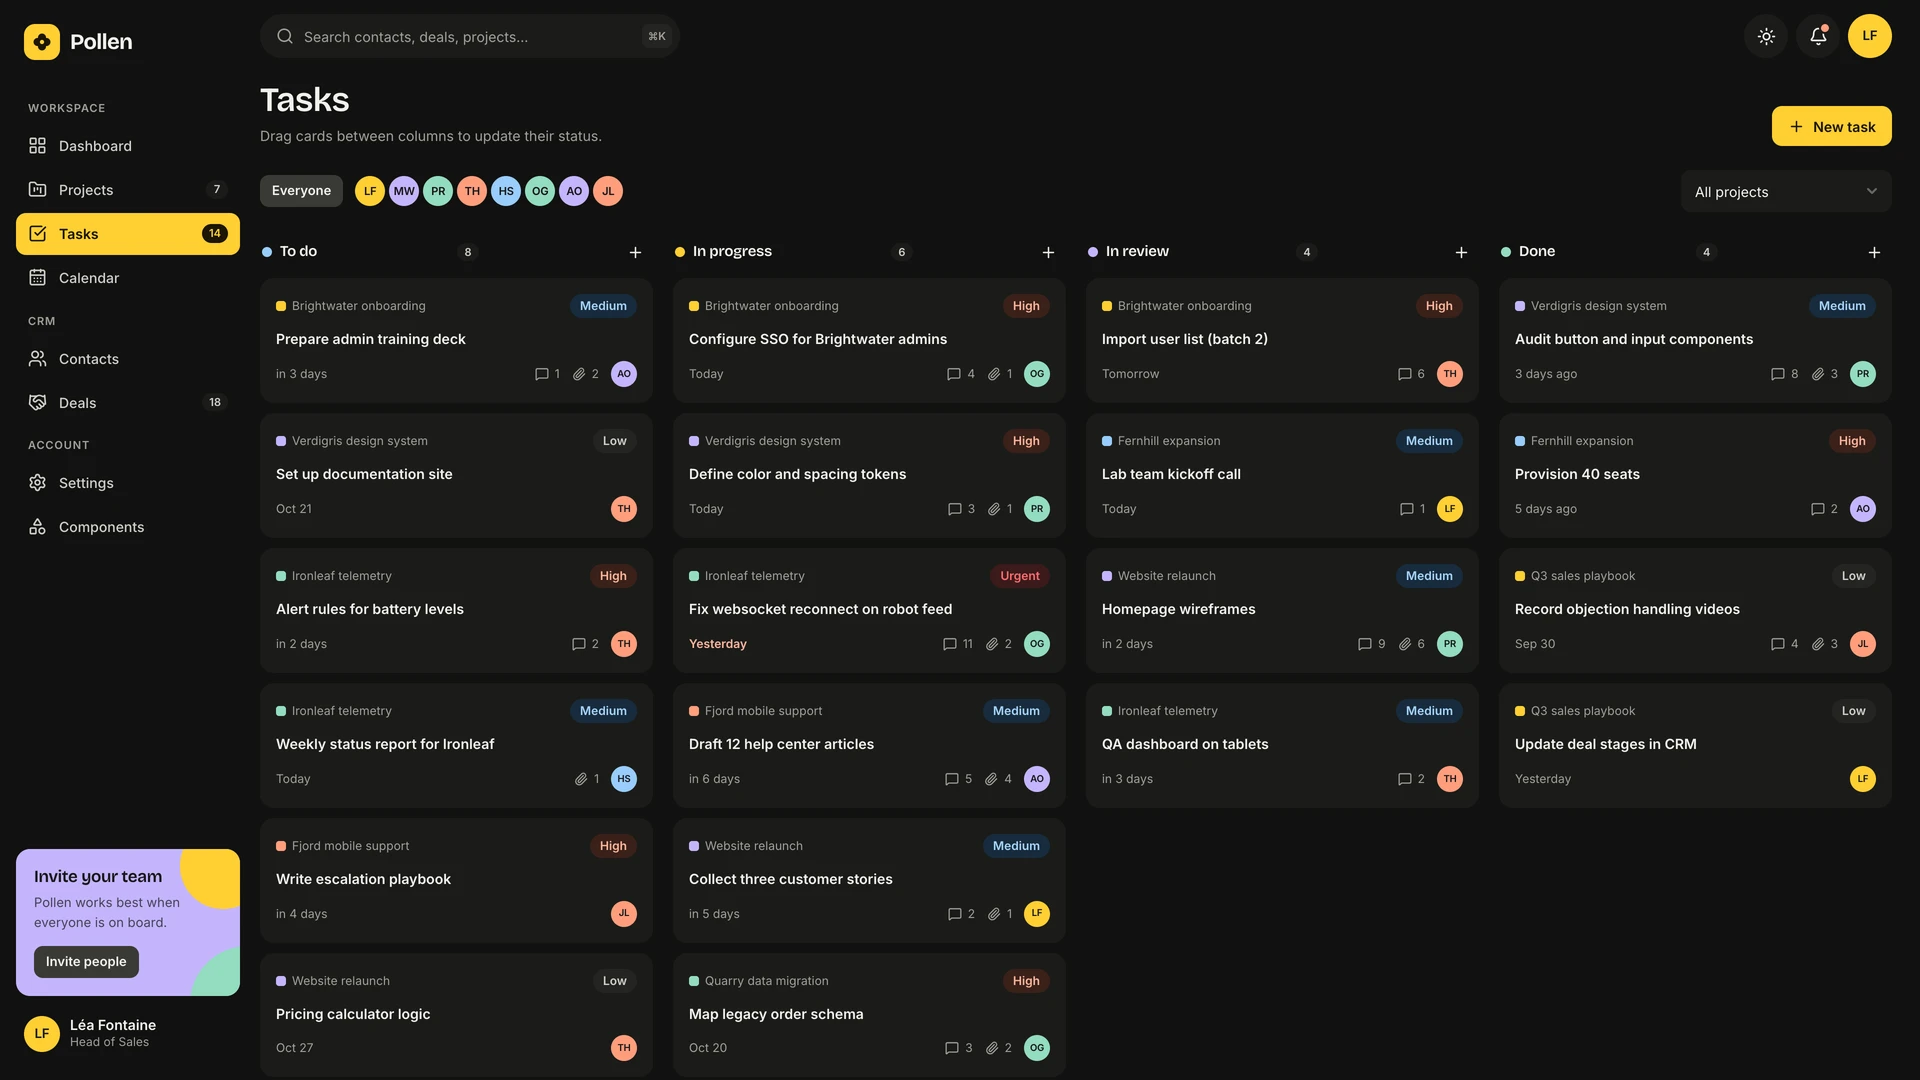The width and height of the screenshot is (1920, 1080).
Task: Open the notifications bell
Action: pyautogui.click(x=1818, y=36)
